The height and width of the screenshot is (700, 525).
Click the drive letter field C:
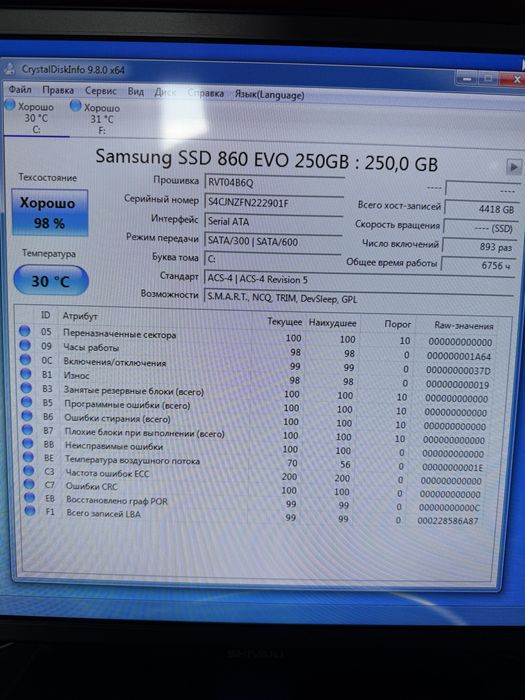(272, 259)
